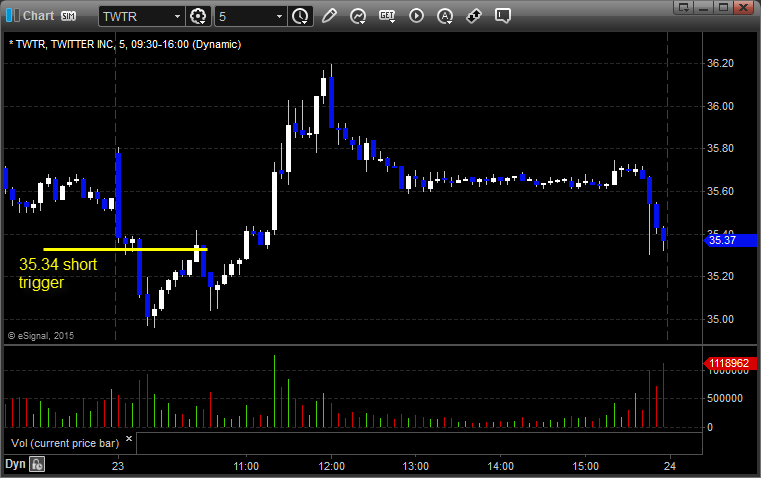The image size is (761, 478).
Task: Click the 35.34 short trigger annotation text
Action: 58,273
